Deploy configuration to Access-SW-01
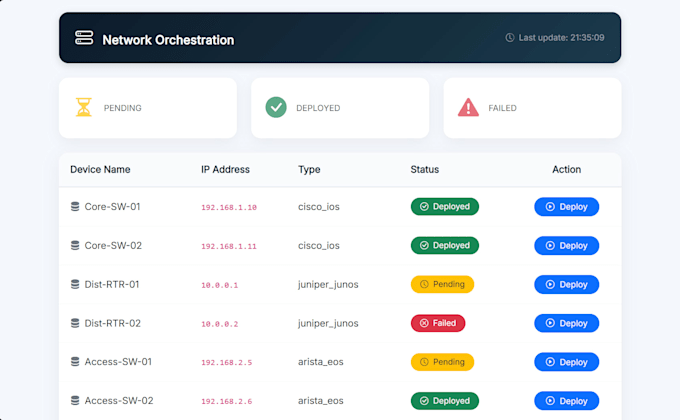The image size is (680, 420). (566, 362)
